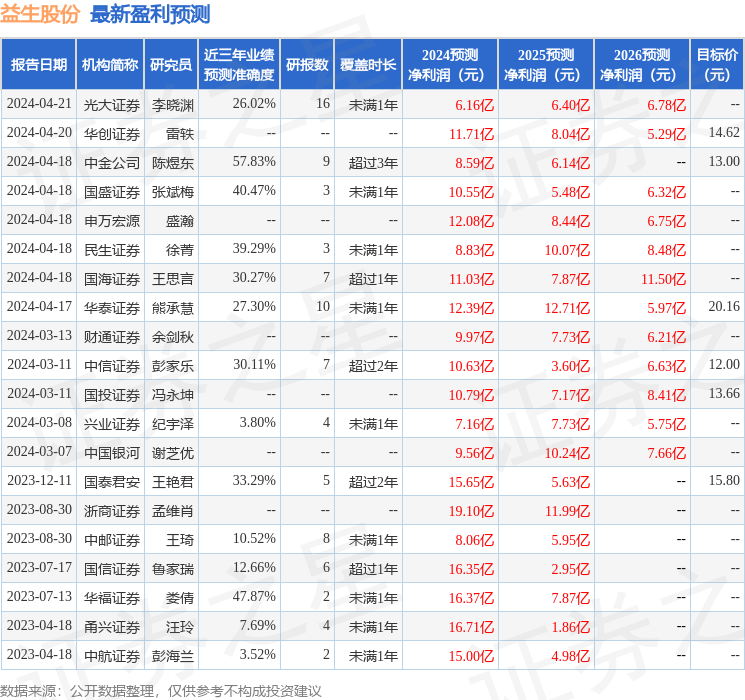The height and width of the screenshot is (700, 745).
Task: Select the 甬兴证券 institution cell
Action: point(112,627)
